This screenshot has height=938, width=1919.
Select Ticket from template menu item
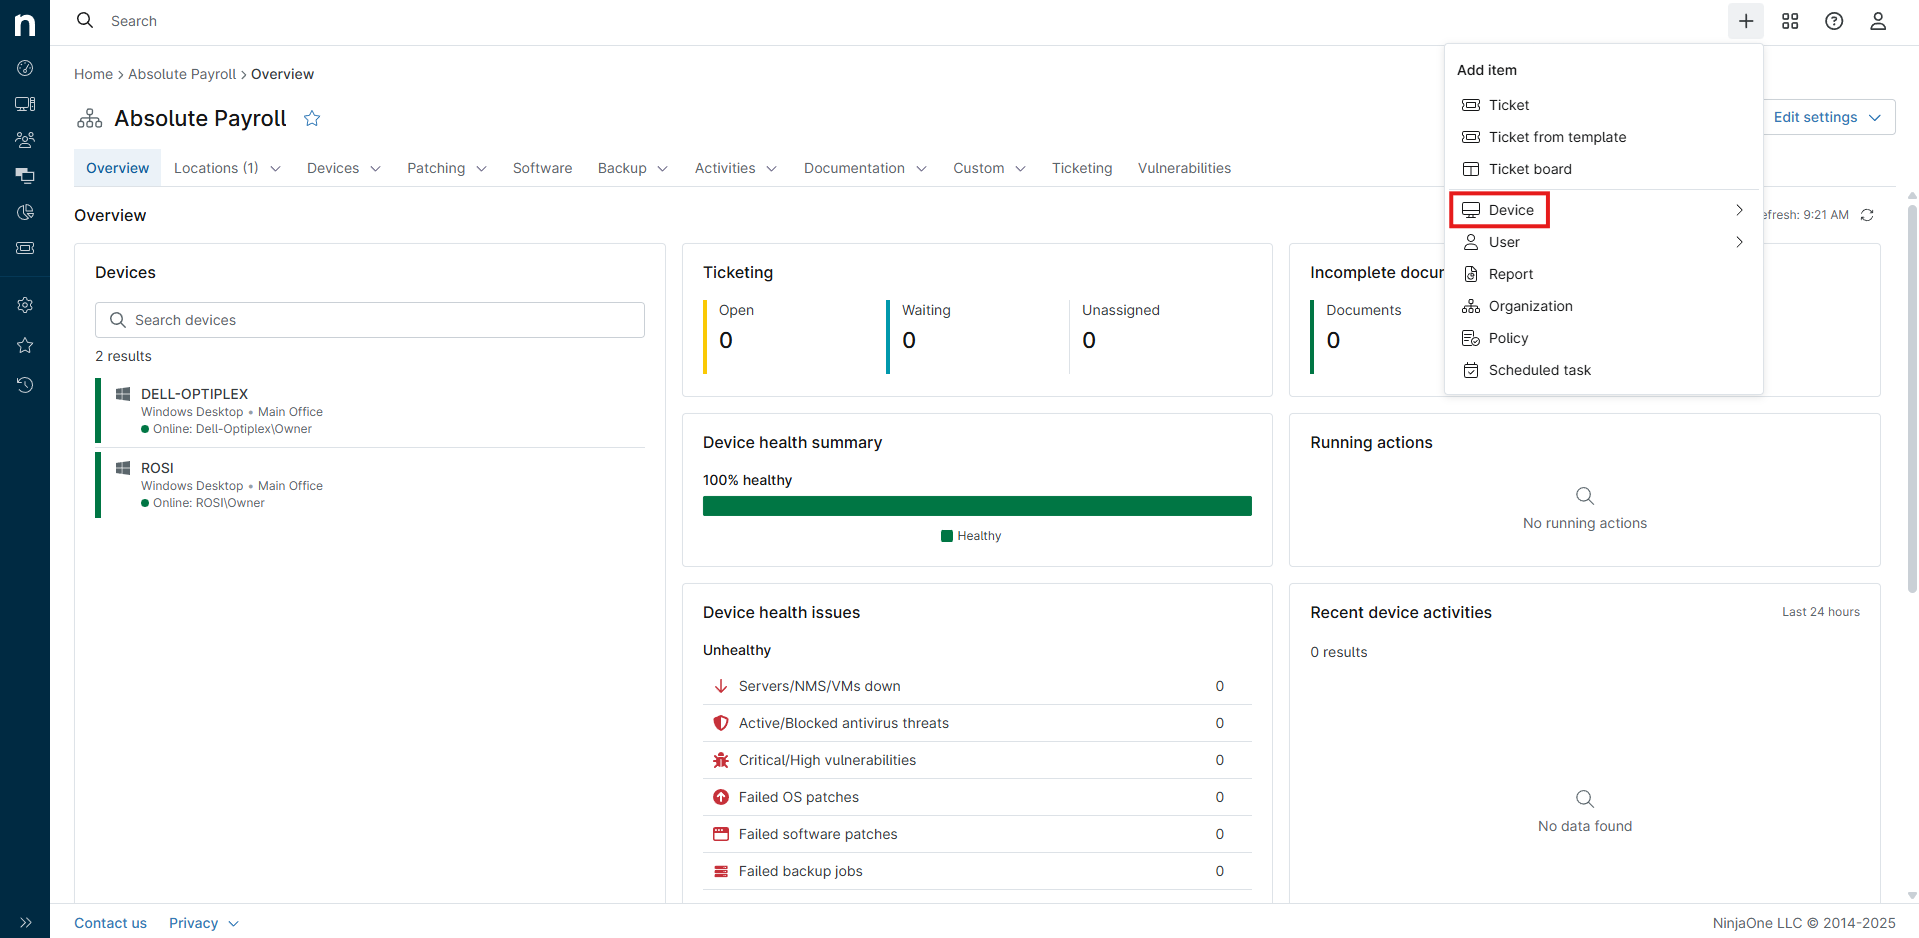(x=1556, y=137)
